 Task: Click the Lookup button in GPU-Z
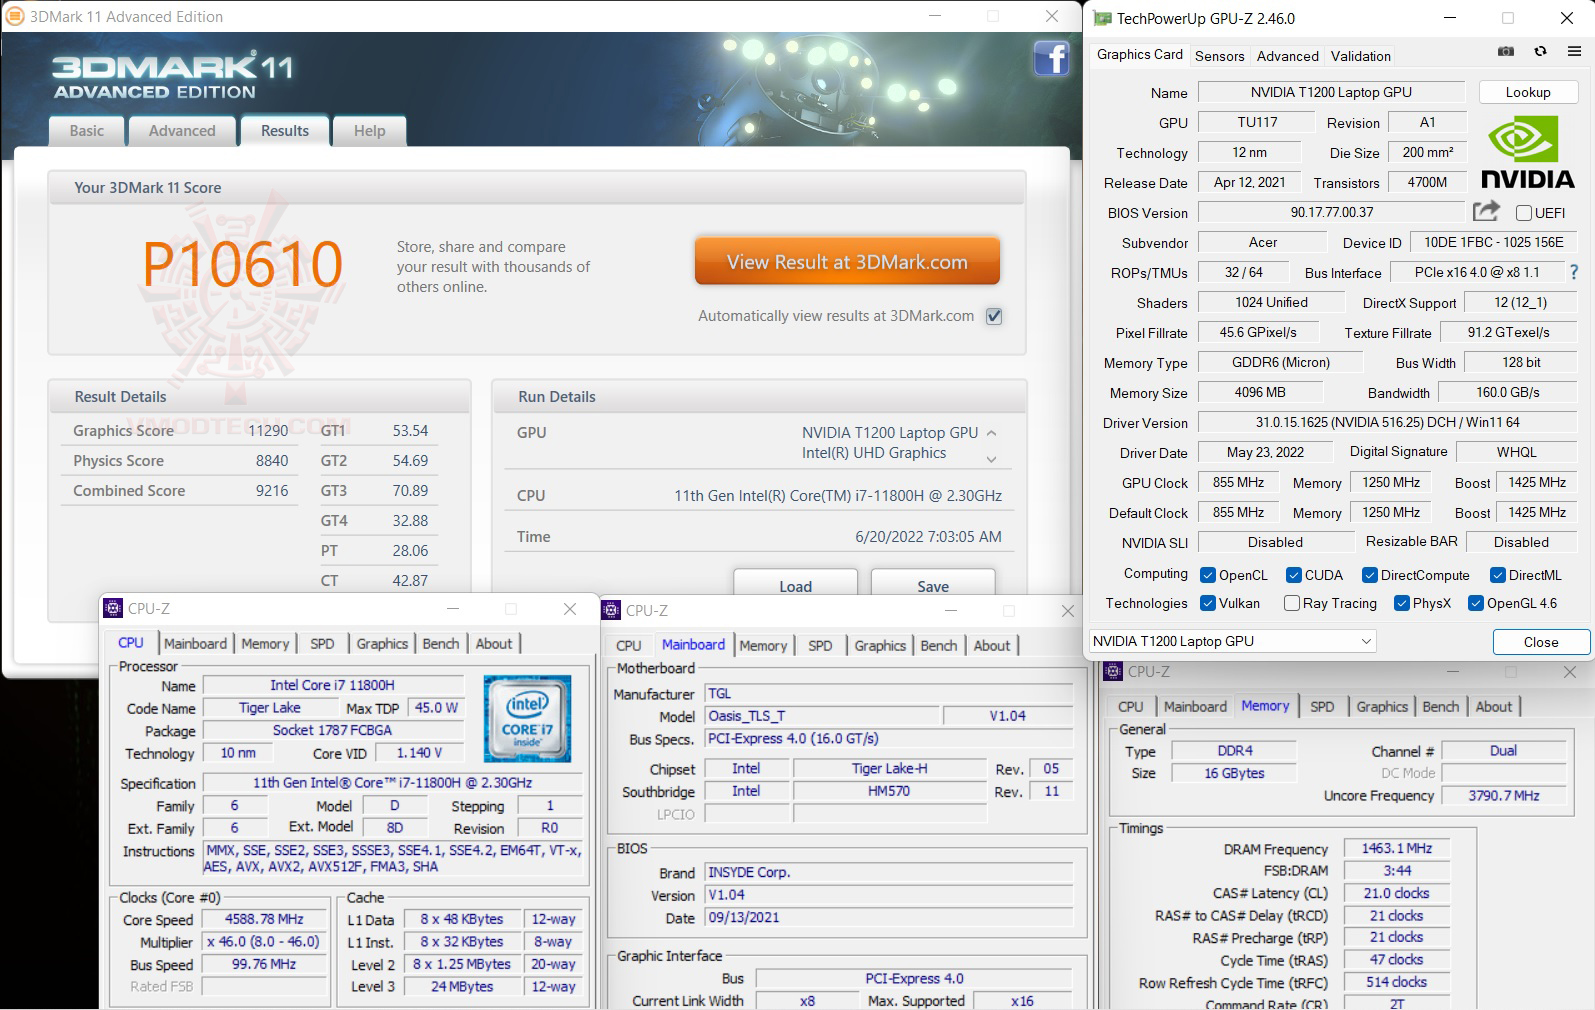[x=1528, y=92]
